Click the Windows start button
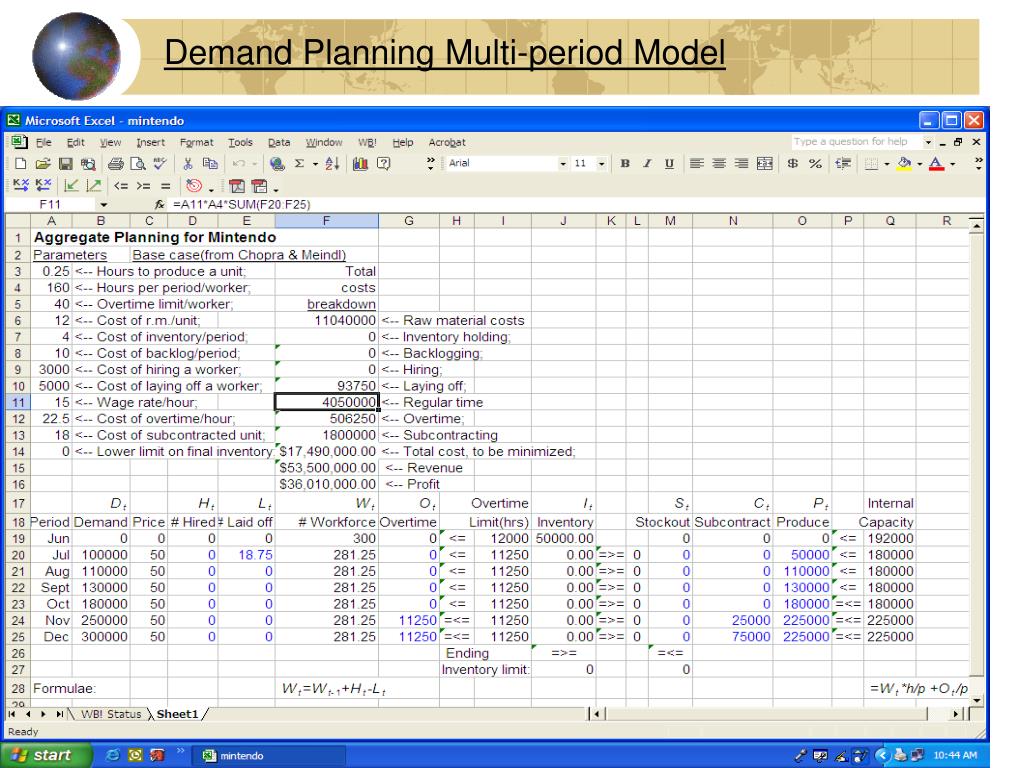The image size is (1024, 768). [x=46, y=755]
